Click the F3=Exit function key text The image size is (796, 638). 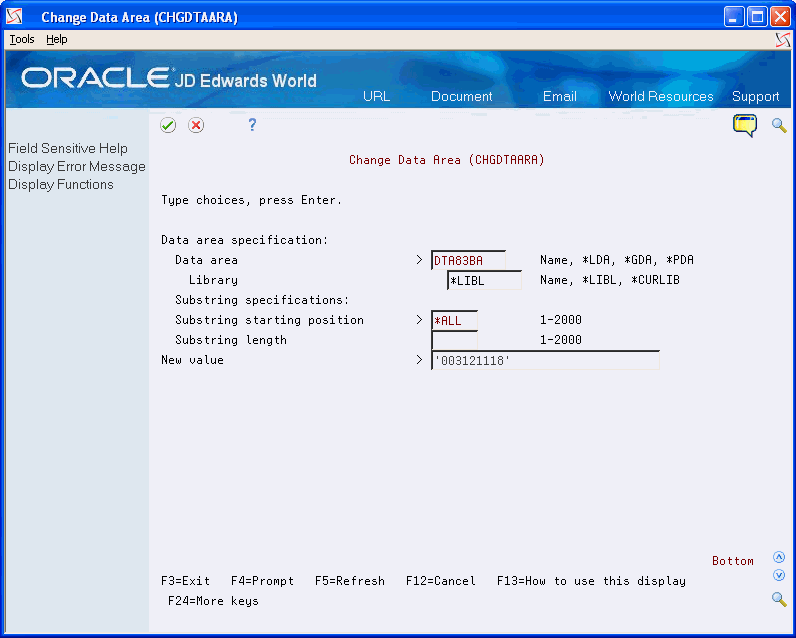pos(185,581)
